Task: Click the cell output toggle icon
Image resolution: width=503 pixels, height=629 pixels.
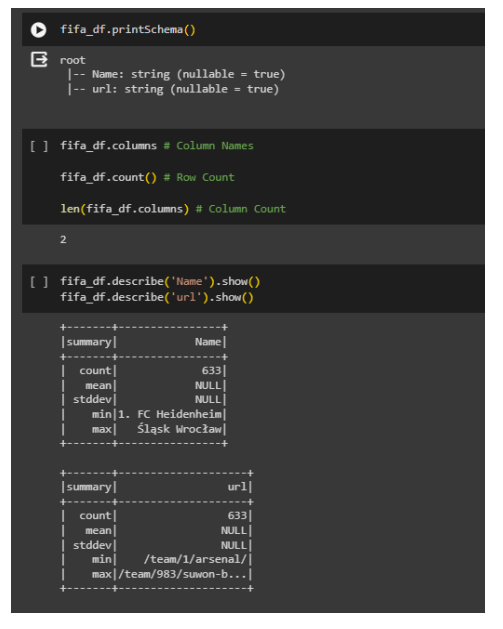Action: [39, 59]
